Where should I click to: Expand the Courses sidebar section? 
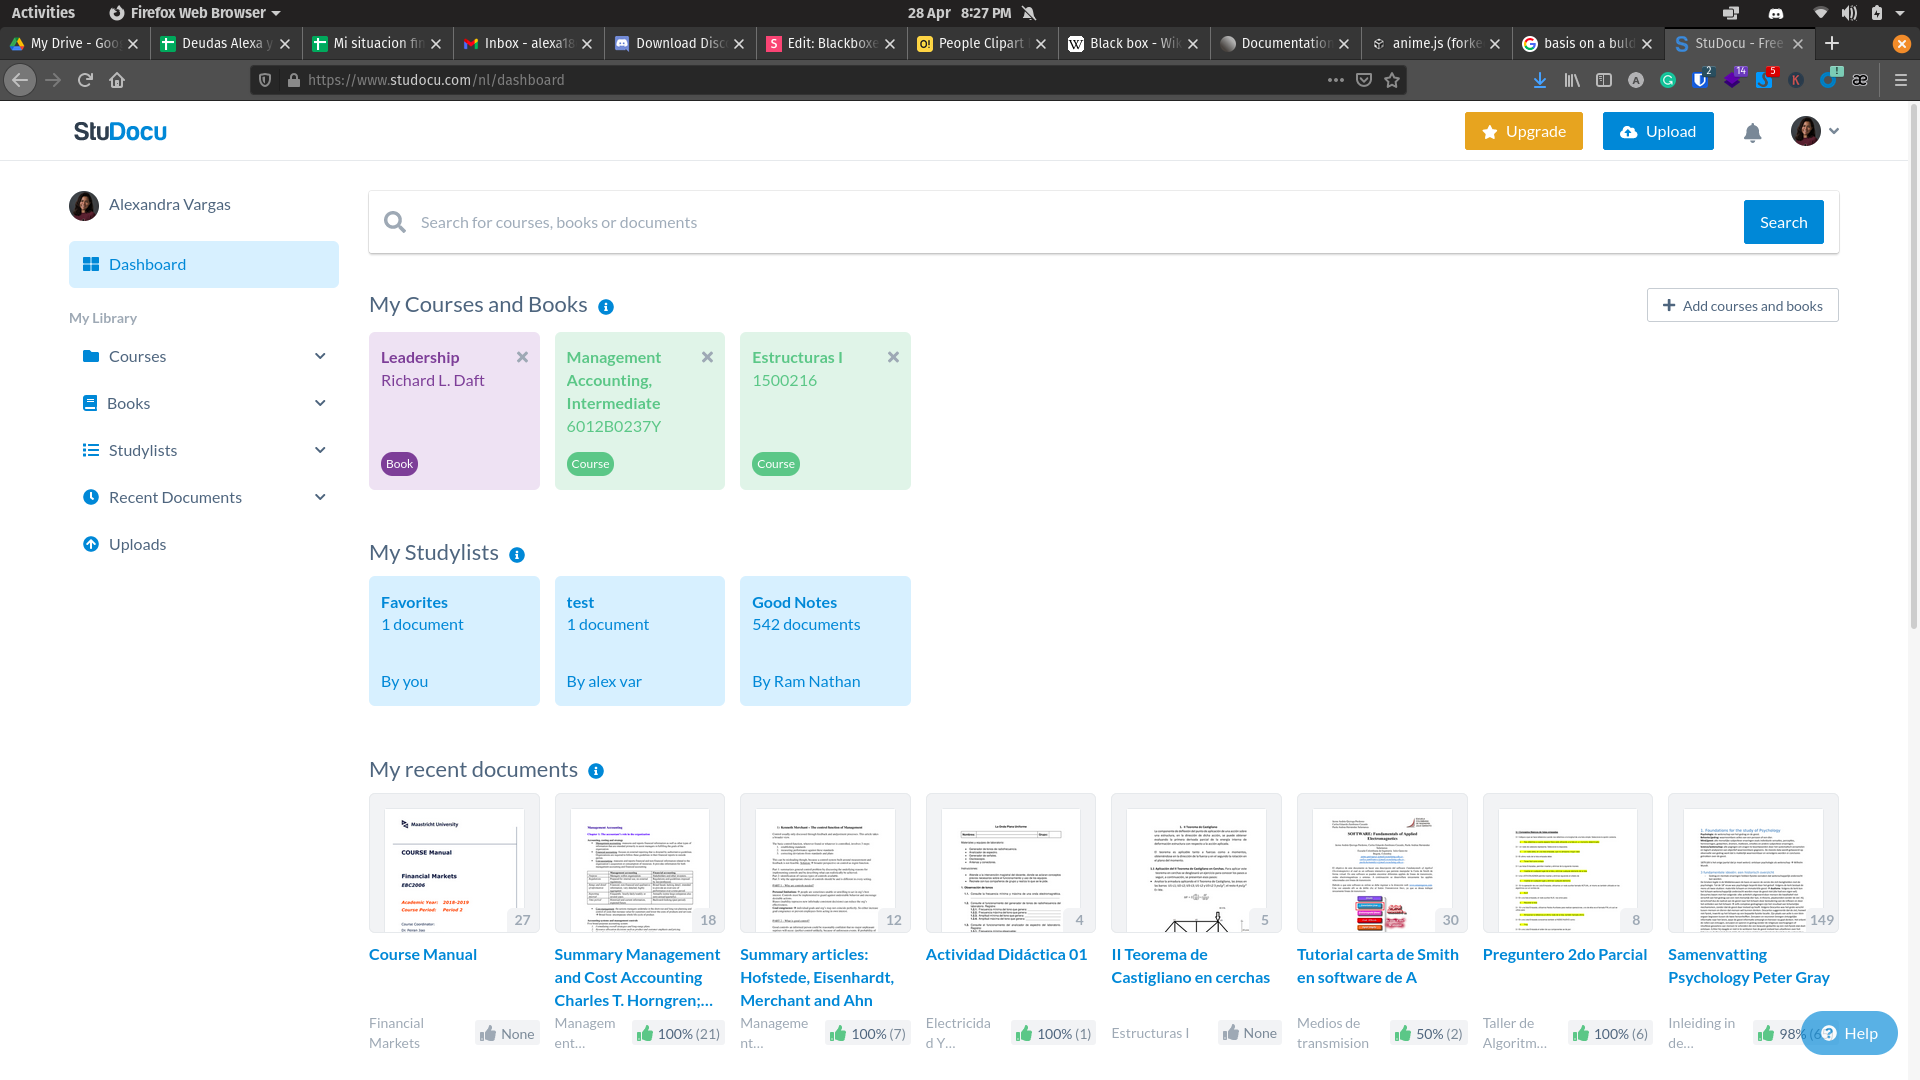(320, 356)
